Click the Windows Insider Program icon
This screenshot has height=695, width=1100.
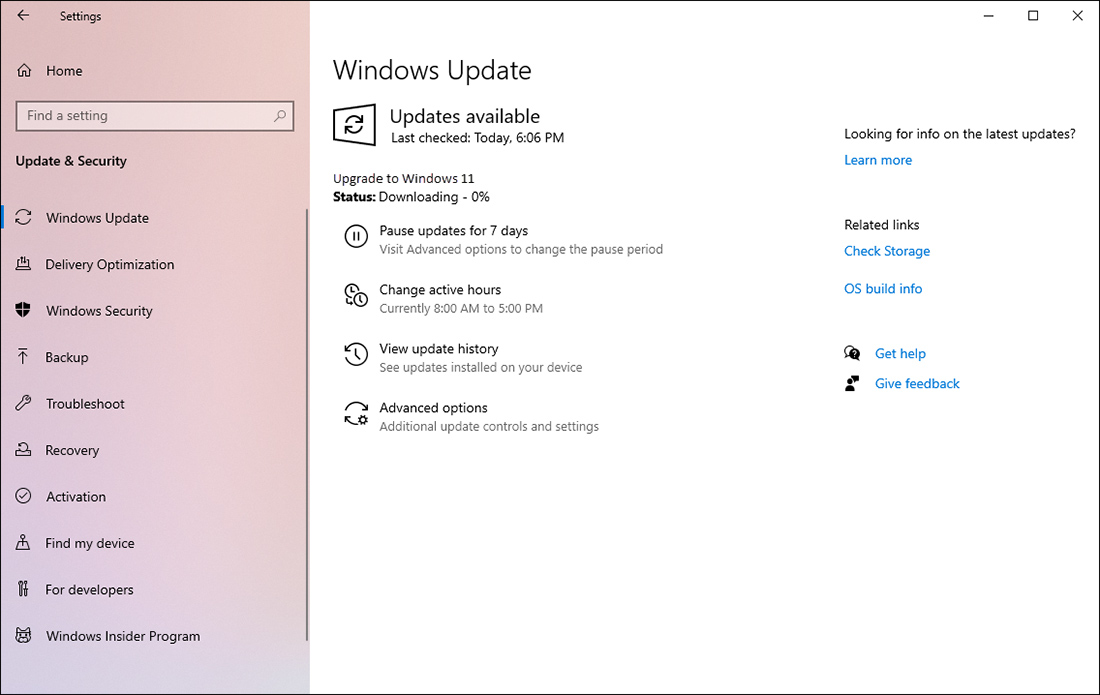pos(22,636)
